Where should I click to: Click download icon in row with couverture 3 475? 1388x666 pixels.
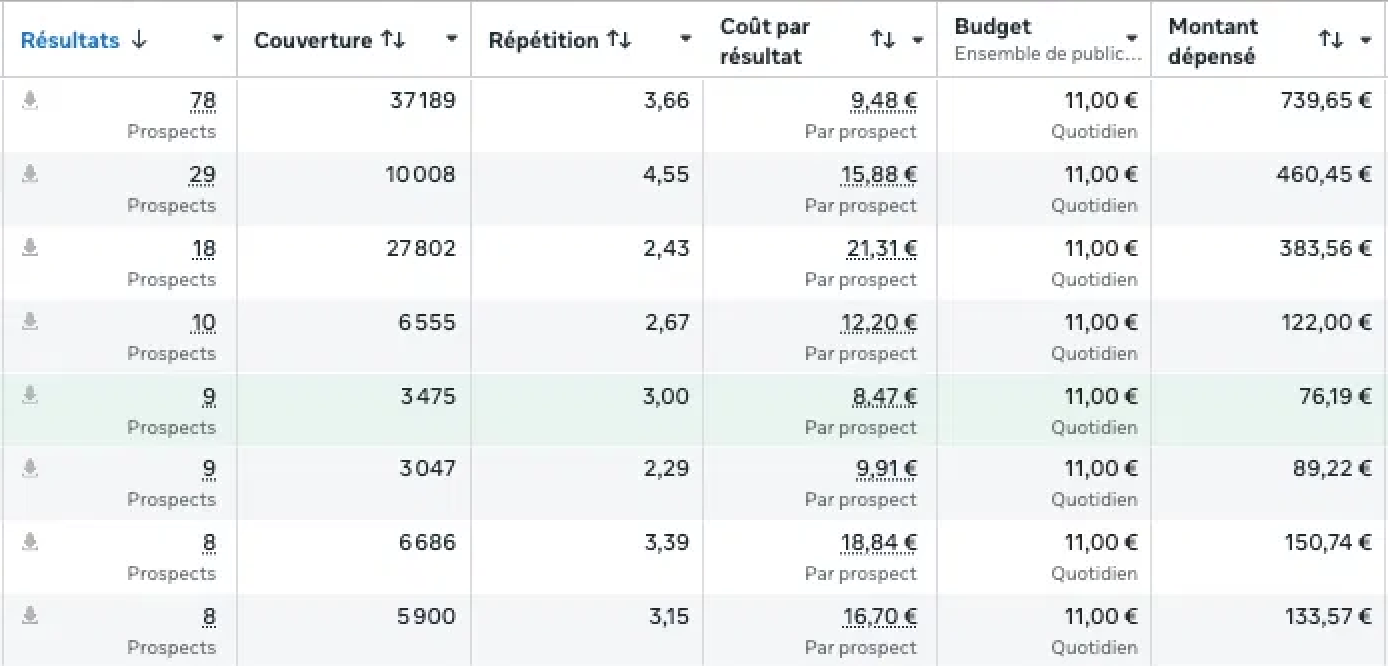(30, 396)
